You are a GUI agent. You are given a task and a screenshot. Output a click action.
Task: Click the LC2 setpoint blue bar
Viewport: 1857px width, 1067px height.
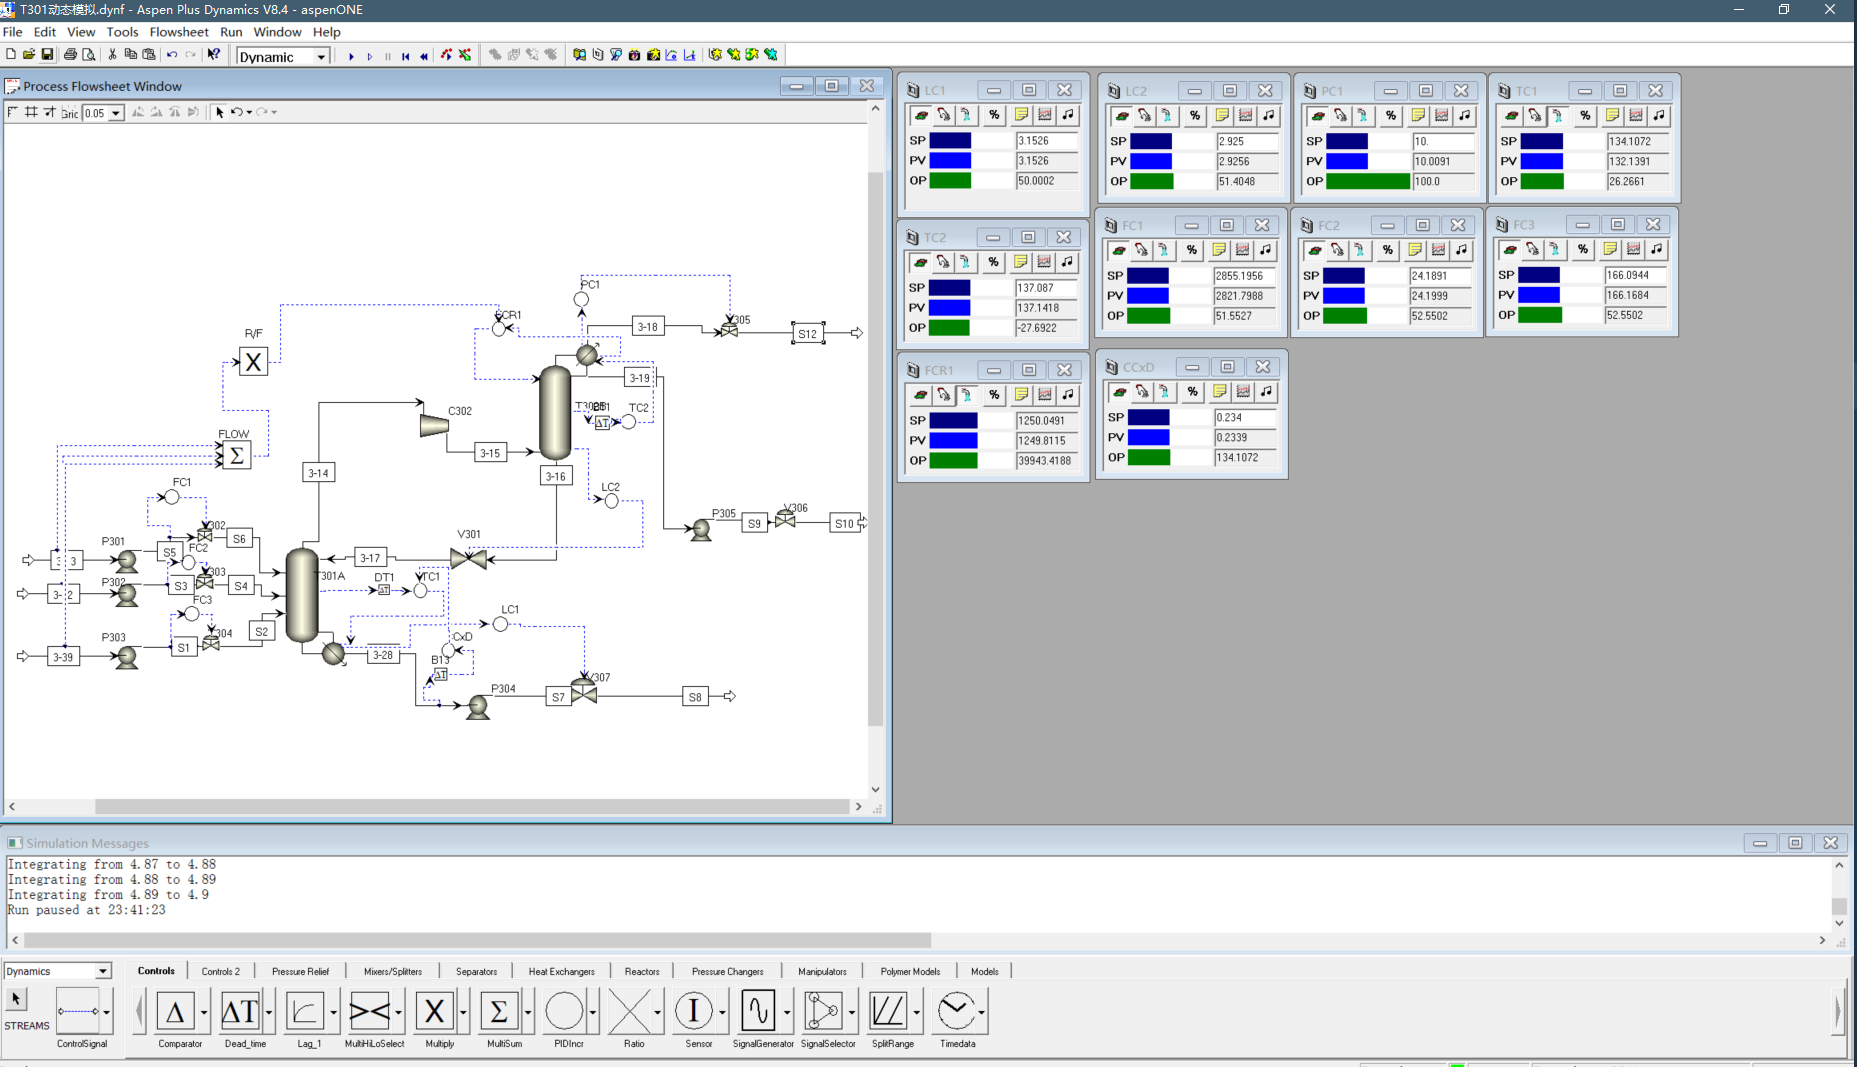1151,141
